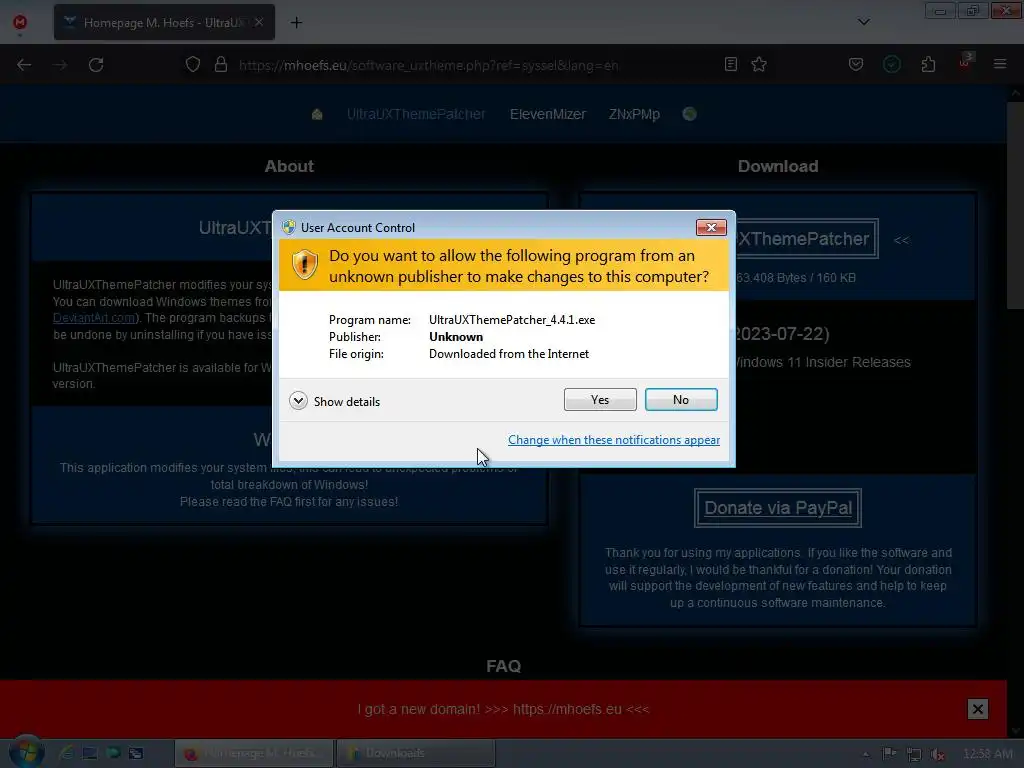Click program name 'UltraUXThemePatcher_4.4.1.exe' text
This screenshot has width=1024, height=768.
click(x=512, y=320)
